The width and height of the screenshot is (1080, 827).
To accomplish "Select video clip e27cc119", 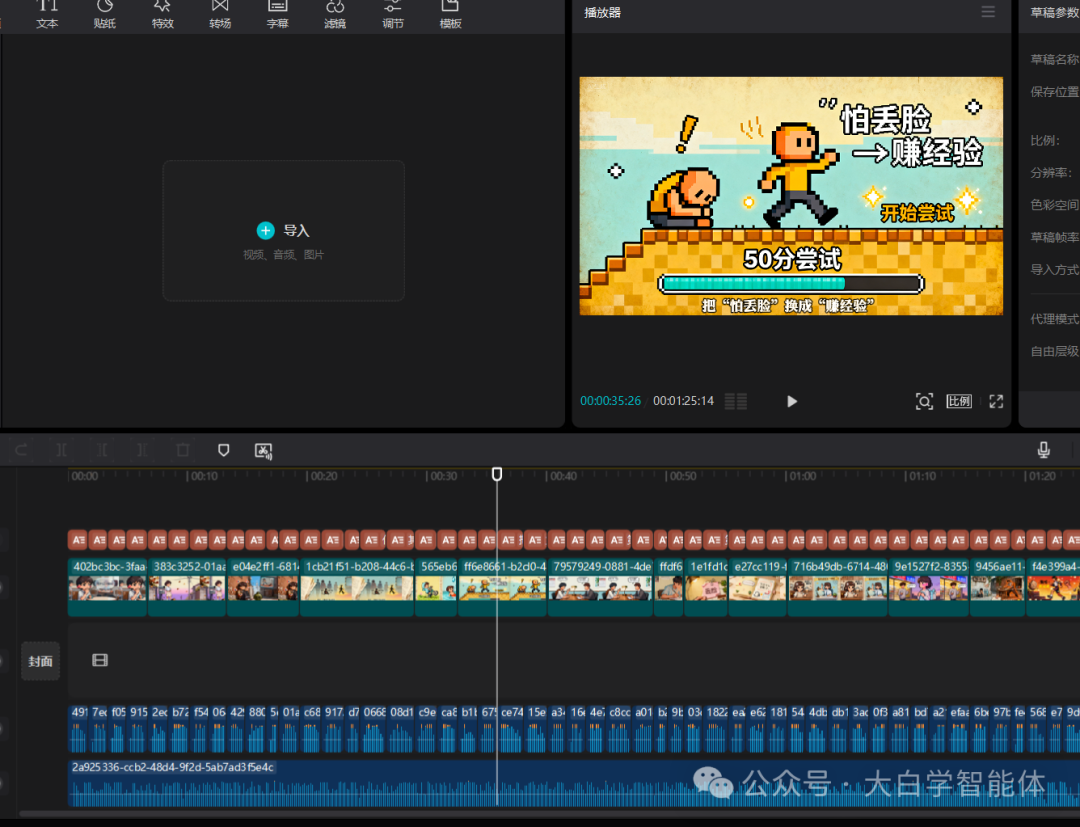I will (758, 587).
